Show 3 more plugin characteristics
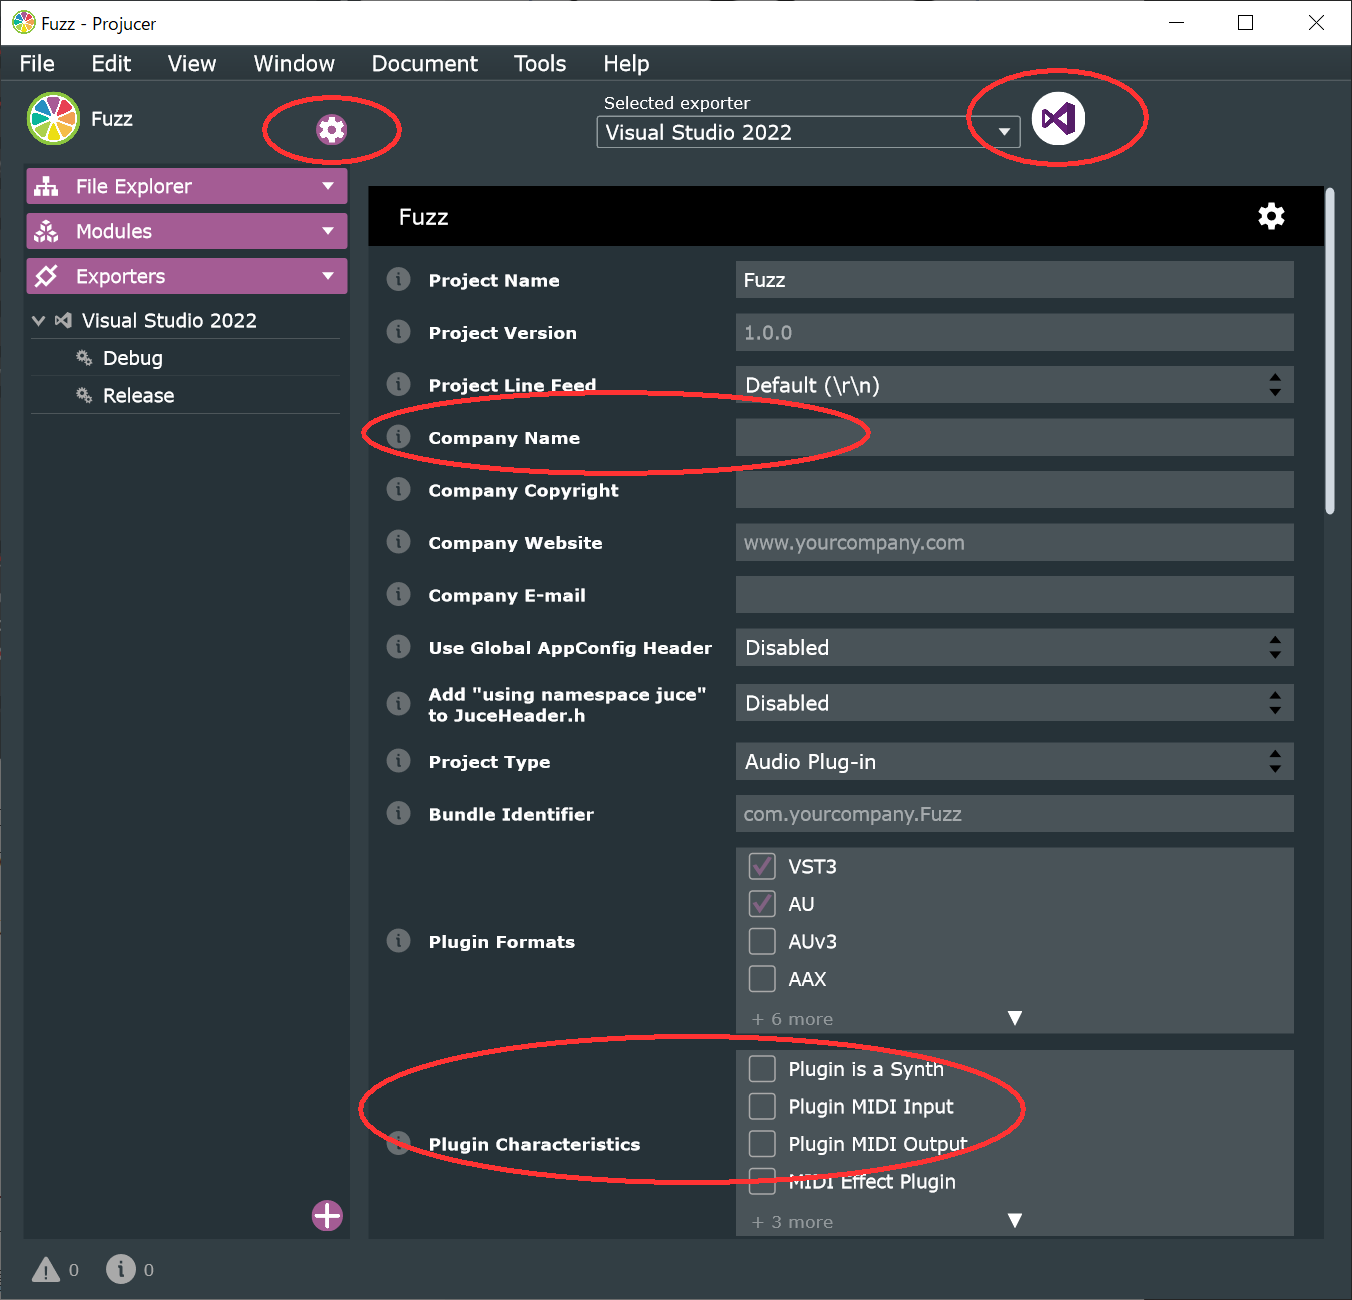The image size is (1352, 1300). pos(1015,1221)
